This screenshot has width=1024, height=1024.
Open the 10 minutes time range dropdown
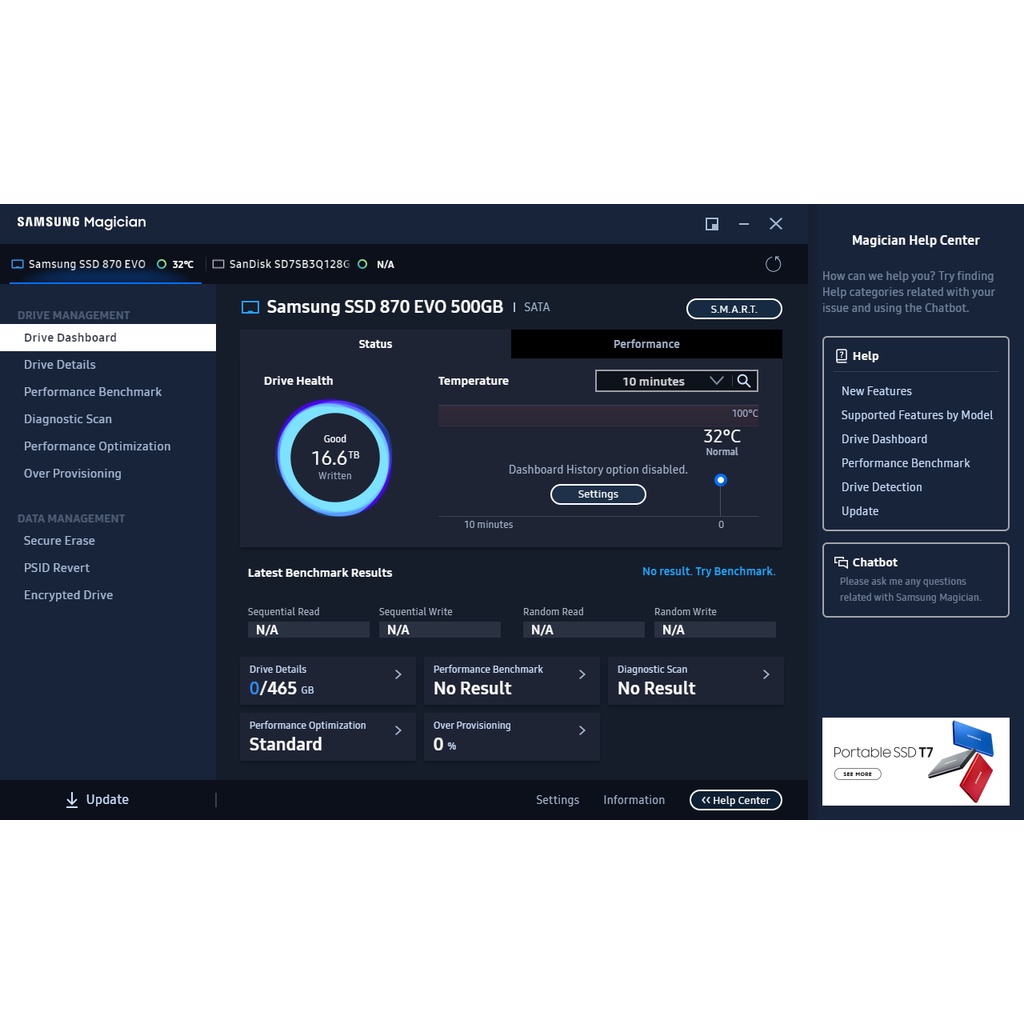click(x=665, y=381)
